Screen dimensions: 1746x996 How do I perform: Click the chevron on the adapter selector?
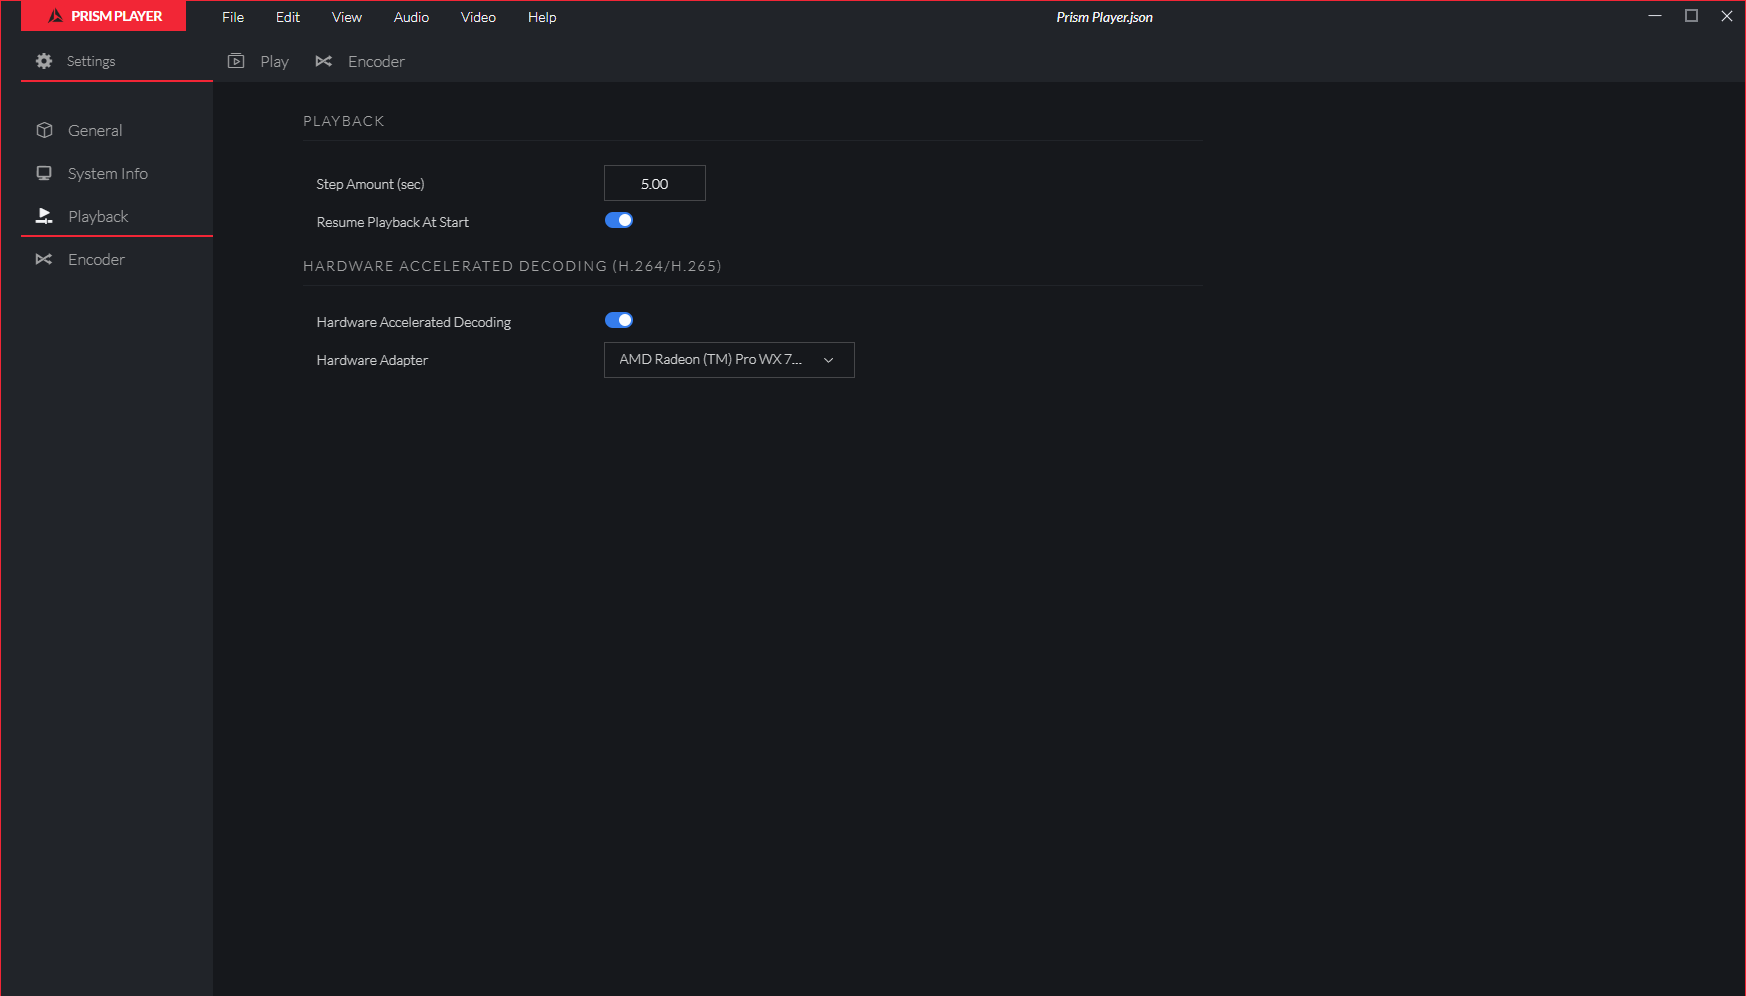tap(828, 359)
